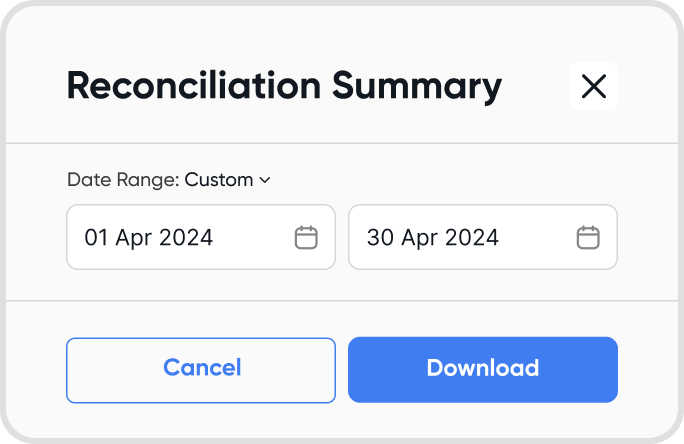Viewport: 684px width, 444px height.
Task: Click the word Summary in the heading
Action: pos(417,87)
